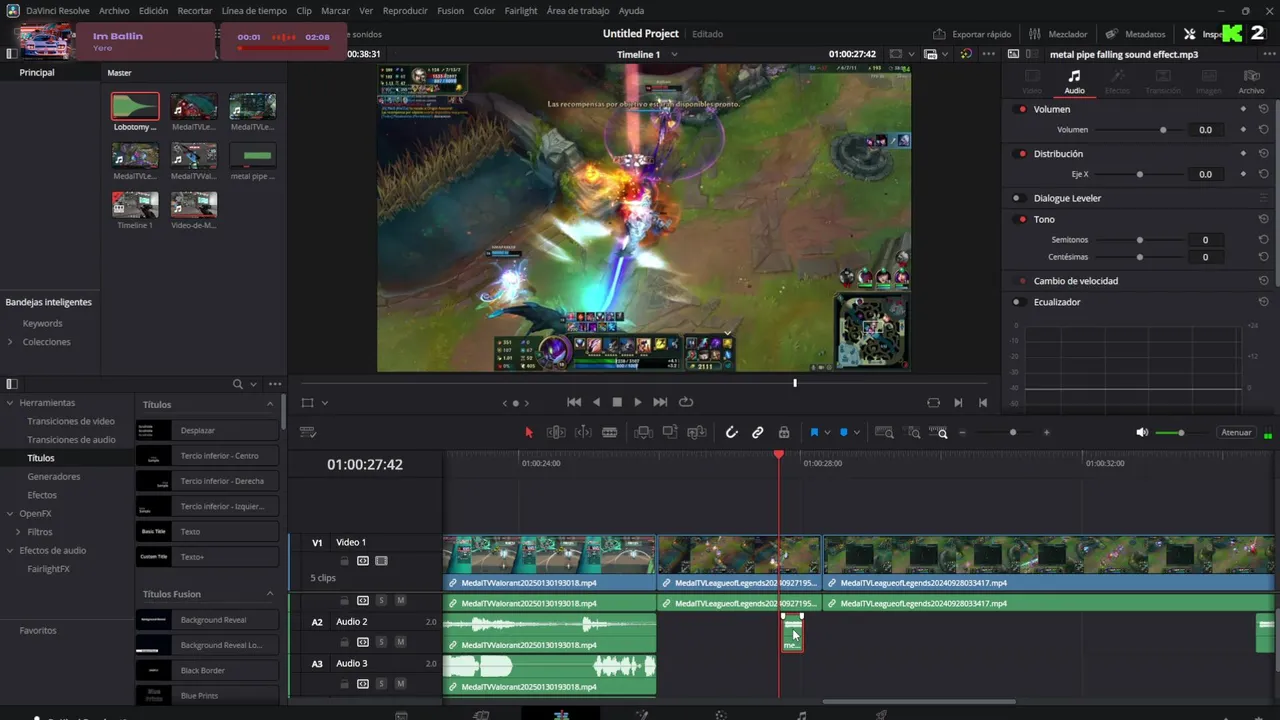This screenshot has width=1280, height=720.
Task: Click the Exportar rápido button
Action: pos(972,34)
